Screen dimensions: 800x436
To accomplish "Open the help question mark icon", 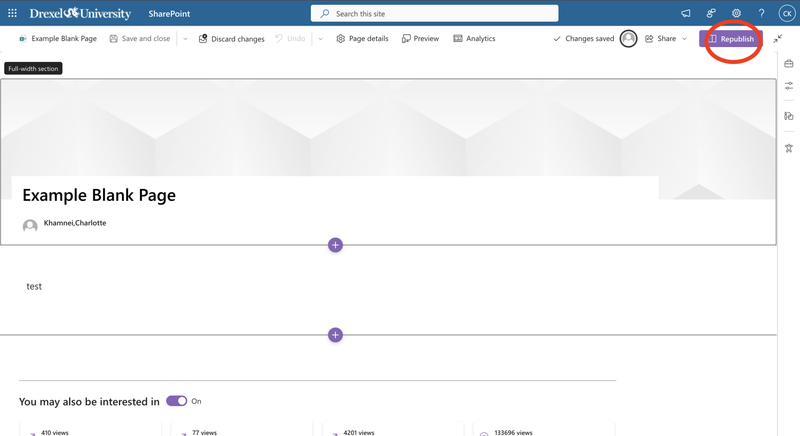I will (x=761, y=14).
